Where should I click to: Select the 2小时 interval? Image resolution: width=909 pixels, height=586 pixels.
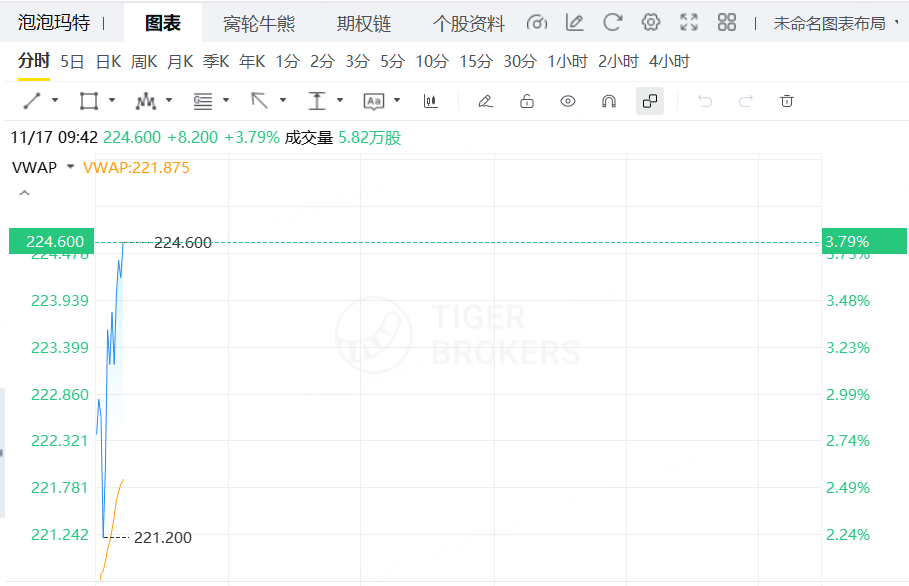pyautogui.click(x=618, y=61)
